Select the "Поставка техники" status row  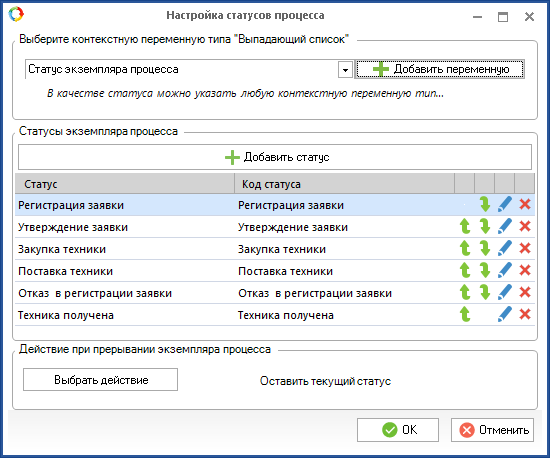[x=275, y=271]
